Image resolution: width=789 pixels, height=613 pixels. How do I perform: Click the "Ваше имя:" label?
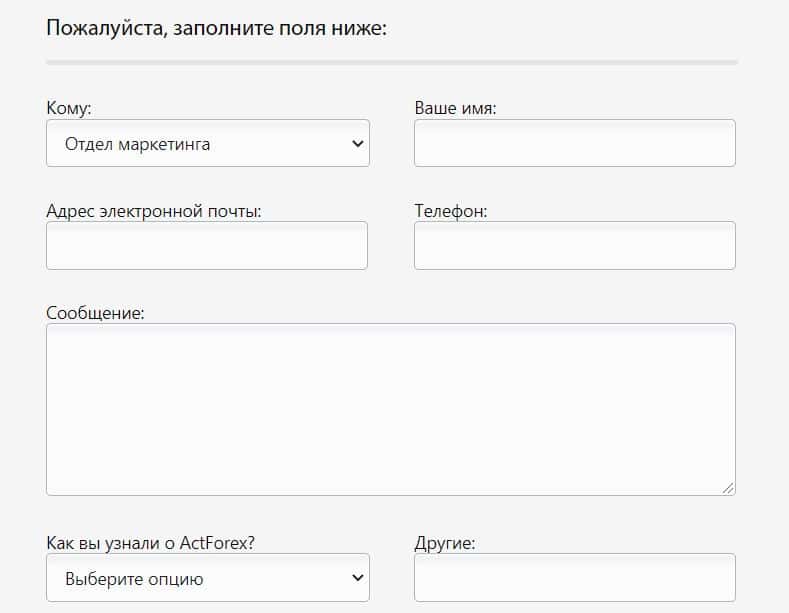click(x=455, y=108)
